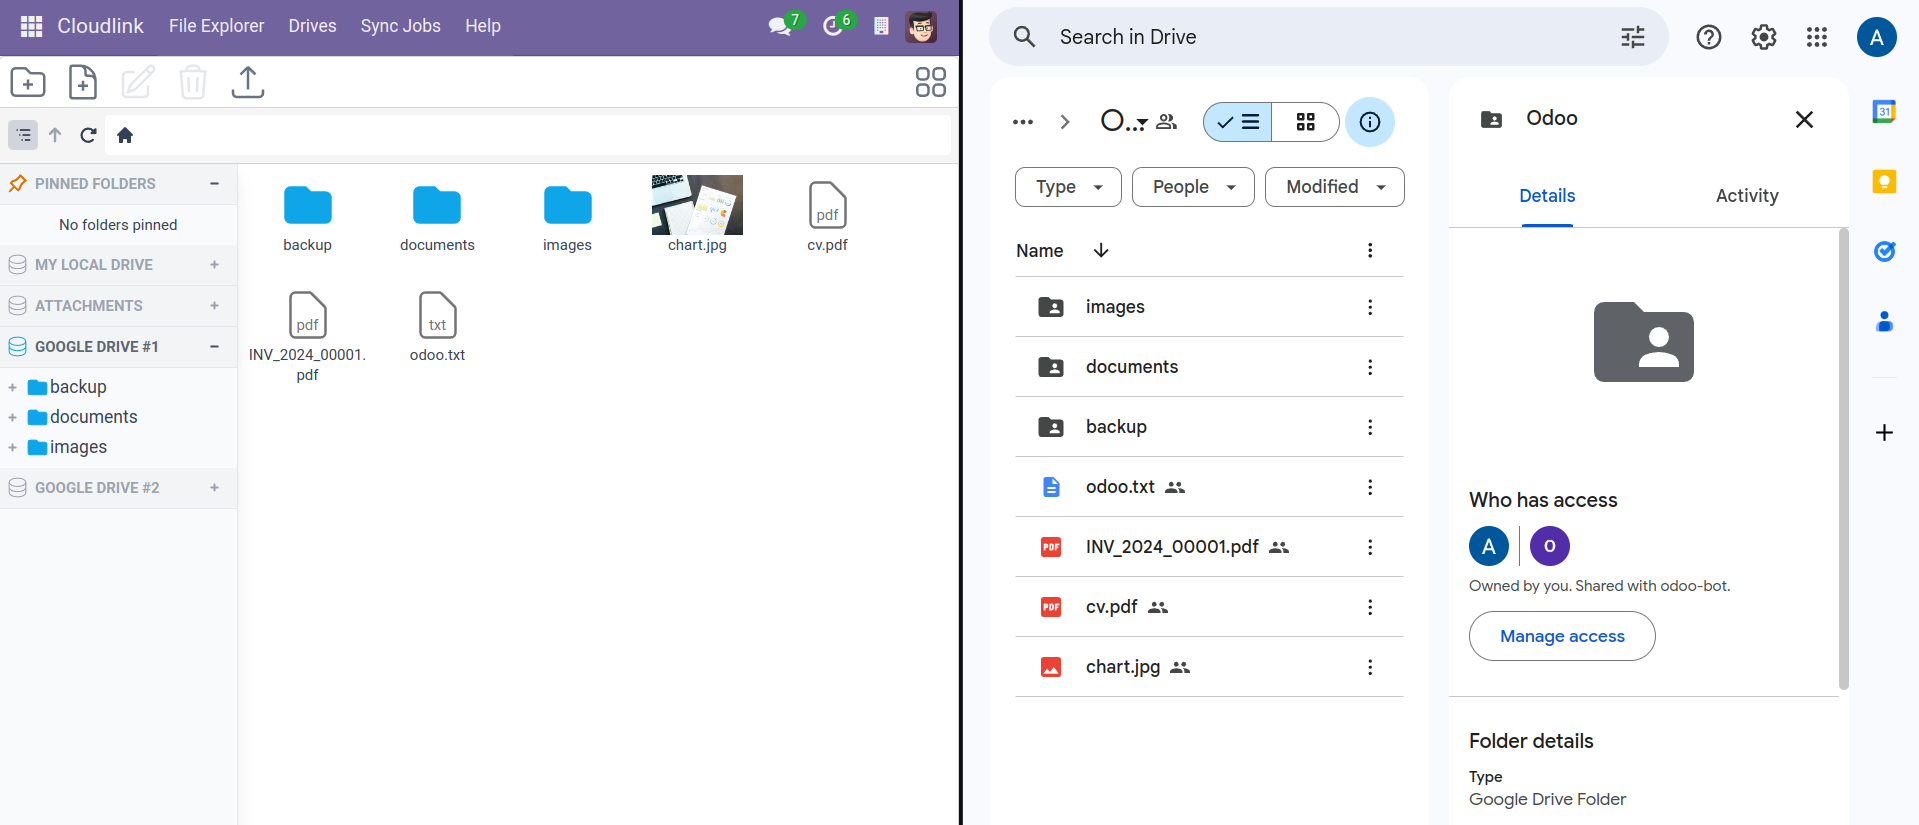Viewport: 1919px width, 825px height.
Task: Click the upload icon in Cloudlink toolbar
Action: [x=247, y=82]
